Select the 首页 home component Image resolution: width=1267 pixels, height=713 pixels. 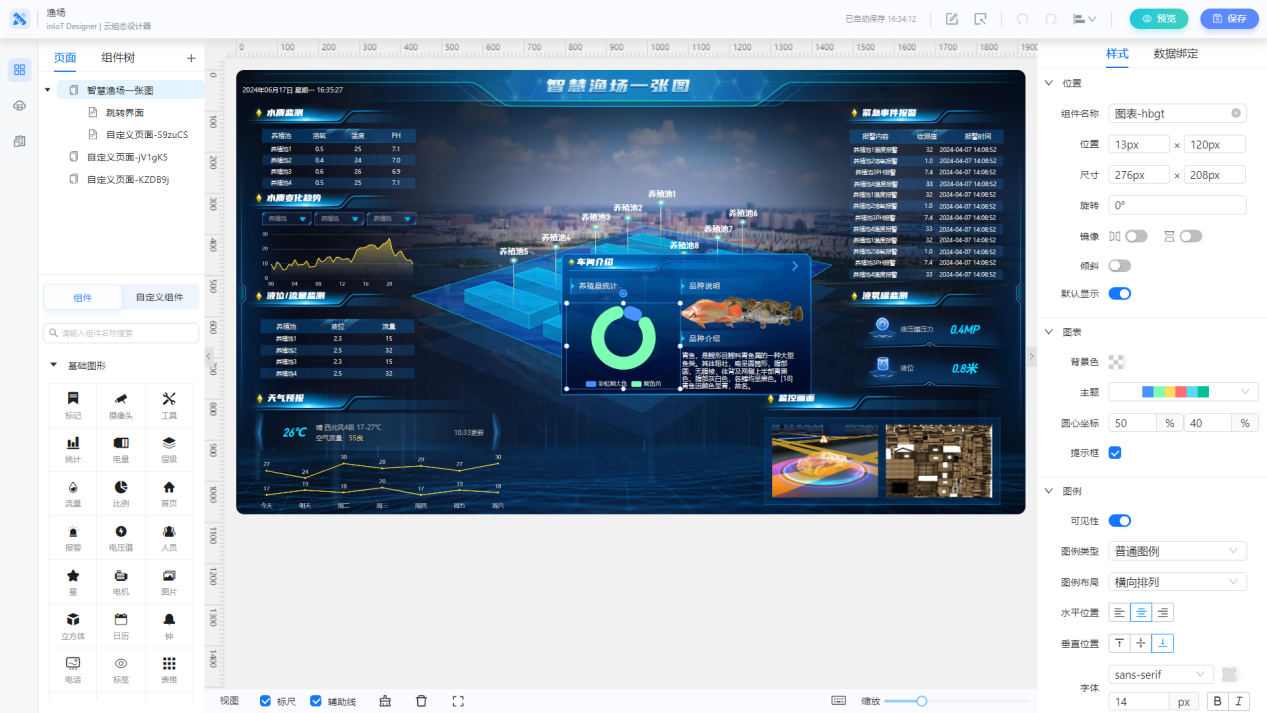coord(169,493)
